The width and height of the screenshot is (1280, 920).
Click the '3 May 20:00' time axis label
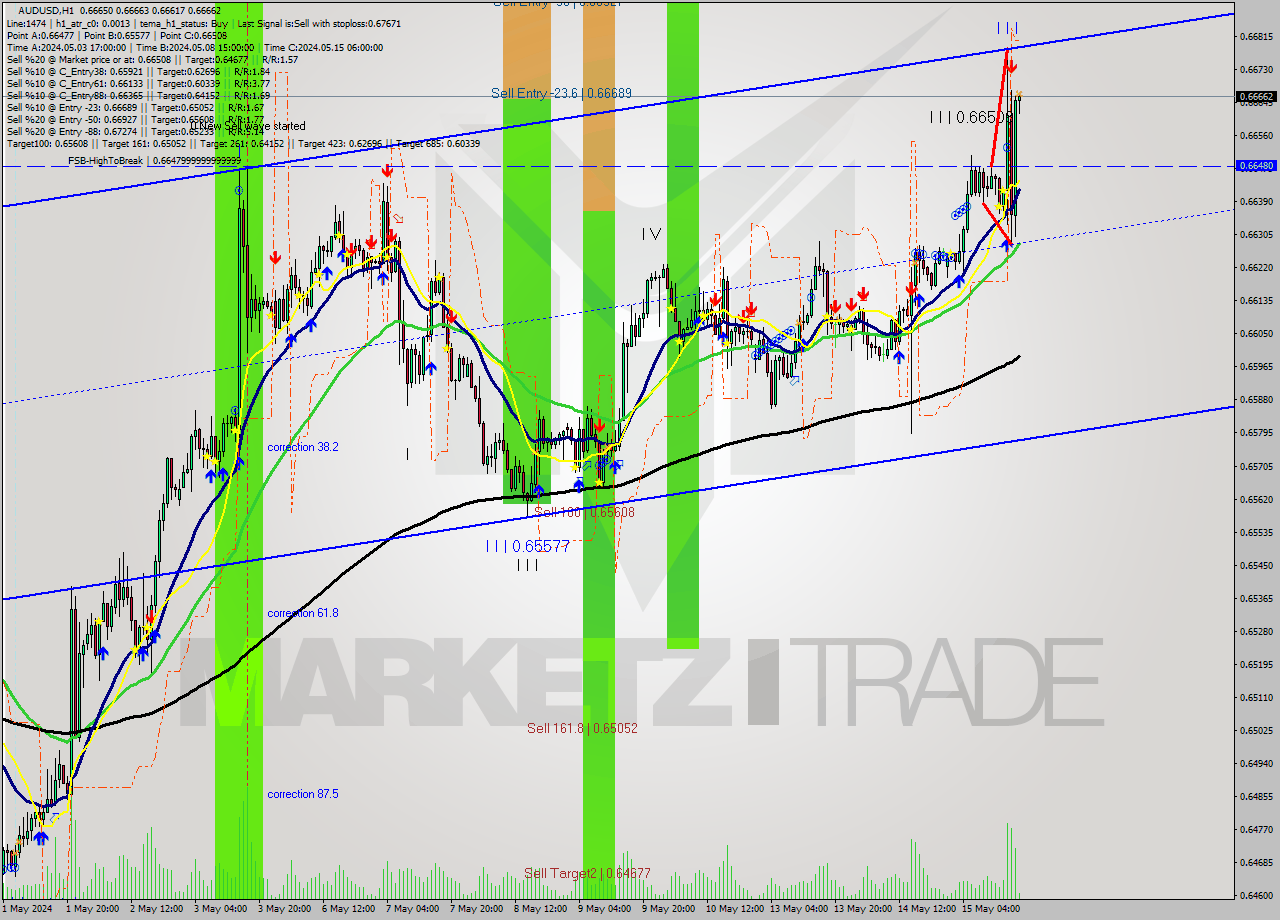(x=286, y=909)
